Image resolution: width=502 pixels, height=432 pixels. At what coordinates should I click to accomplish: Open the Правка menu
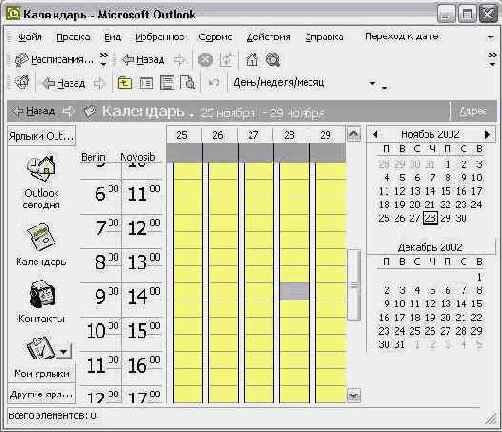(73, 37)
